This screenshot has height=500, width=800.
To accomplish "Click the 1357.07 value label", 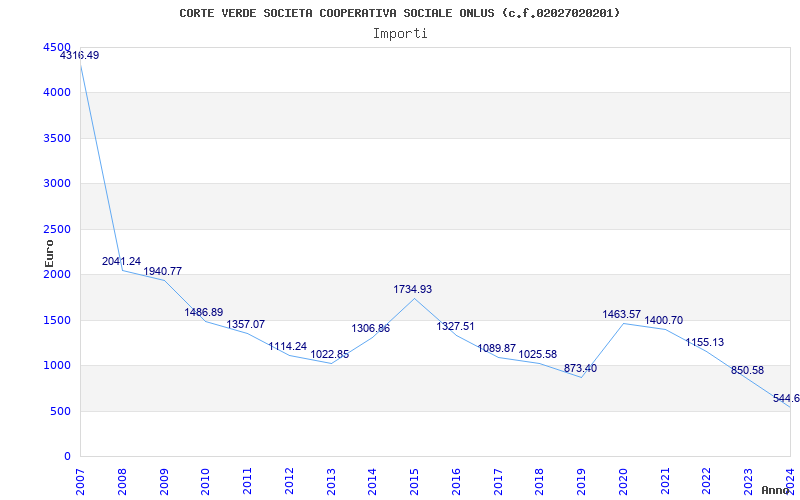I will point(246,324).
